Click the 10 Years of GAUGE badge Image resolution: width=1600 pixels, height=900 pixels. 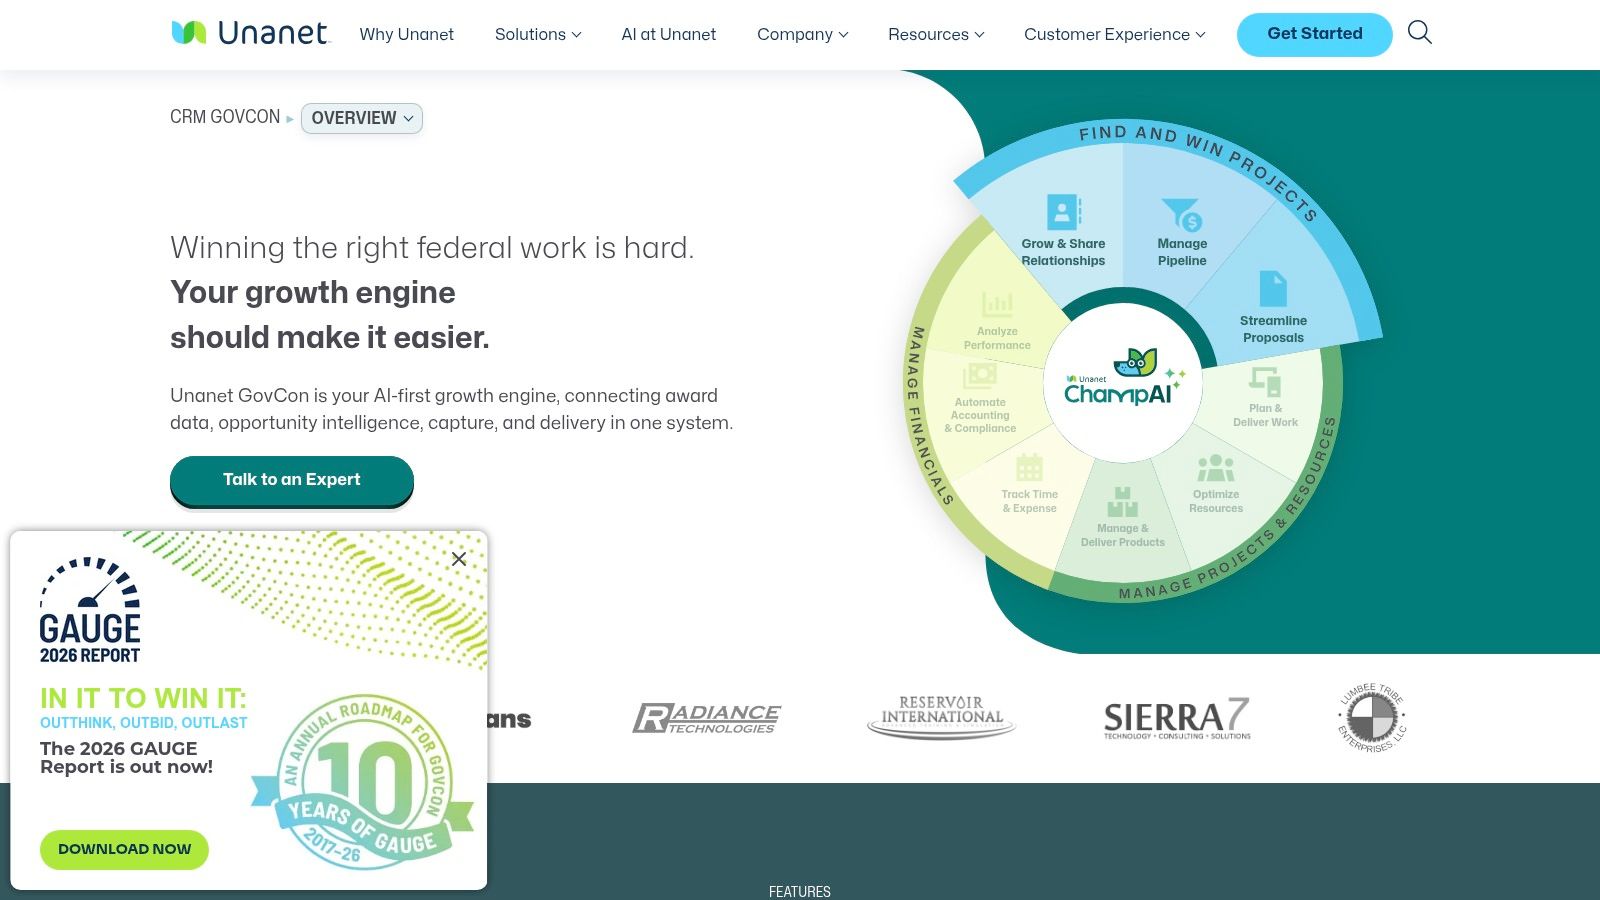pyautogui.click(x=363, y=782)
